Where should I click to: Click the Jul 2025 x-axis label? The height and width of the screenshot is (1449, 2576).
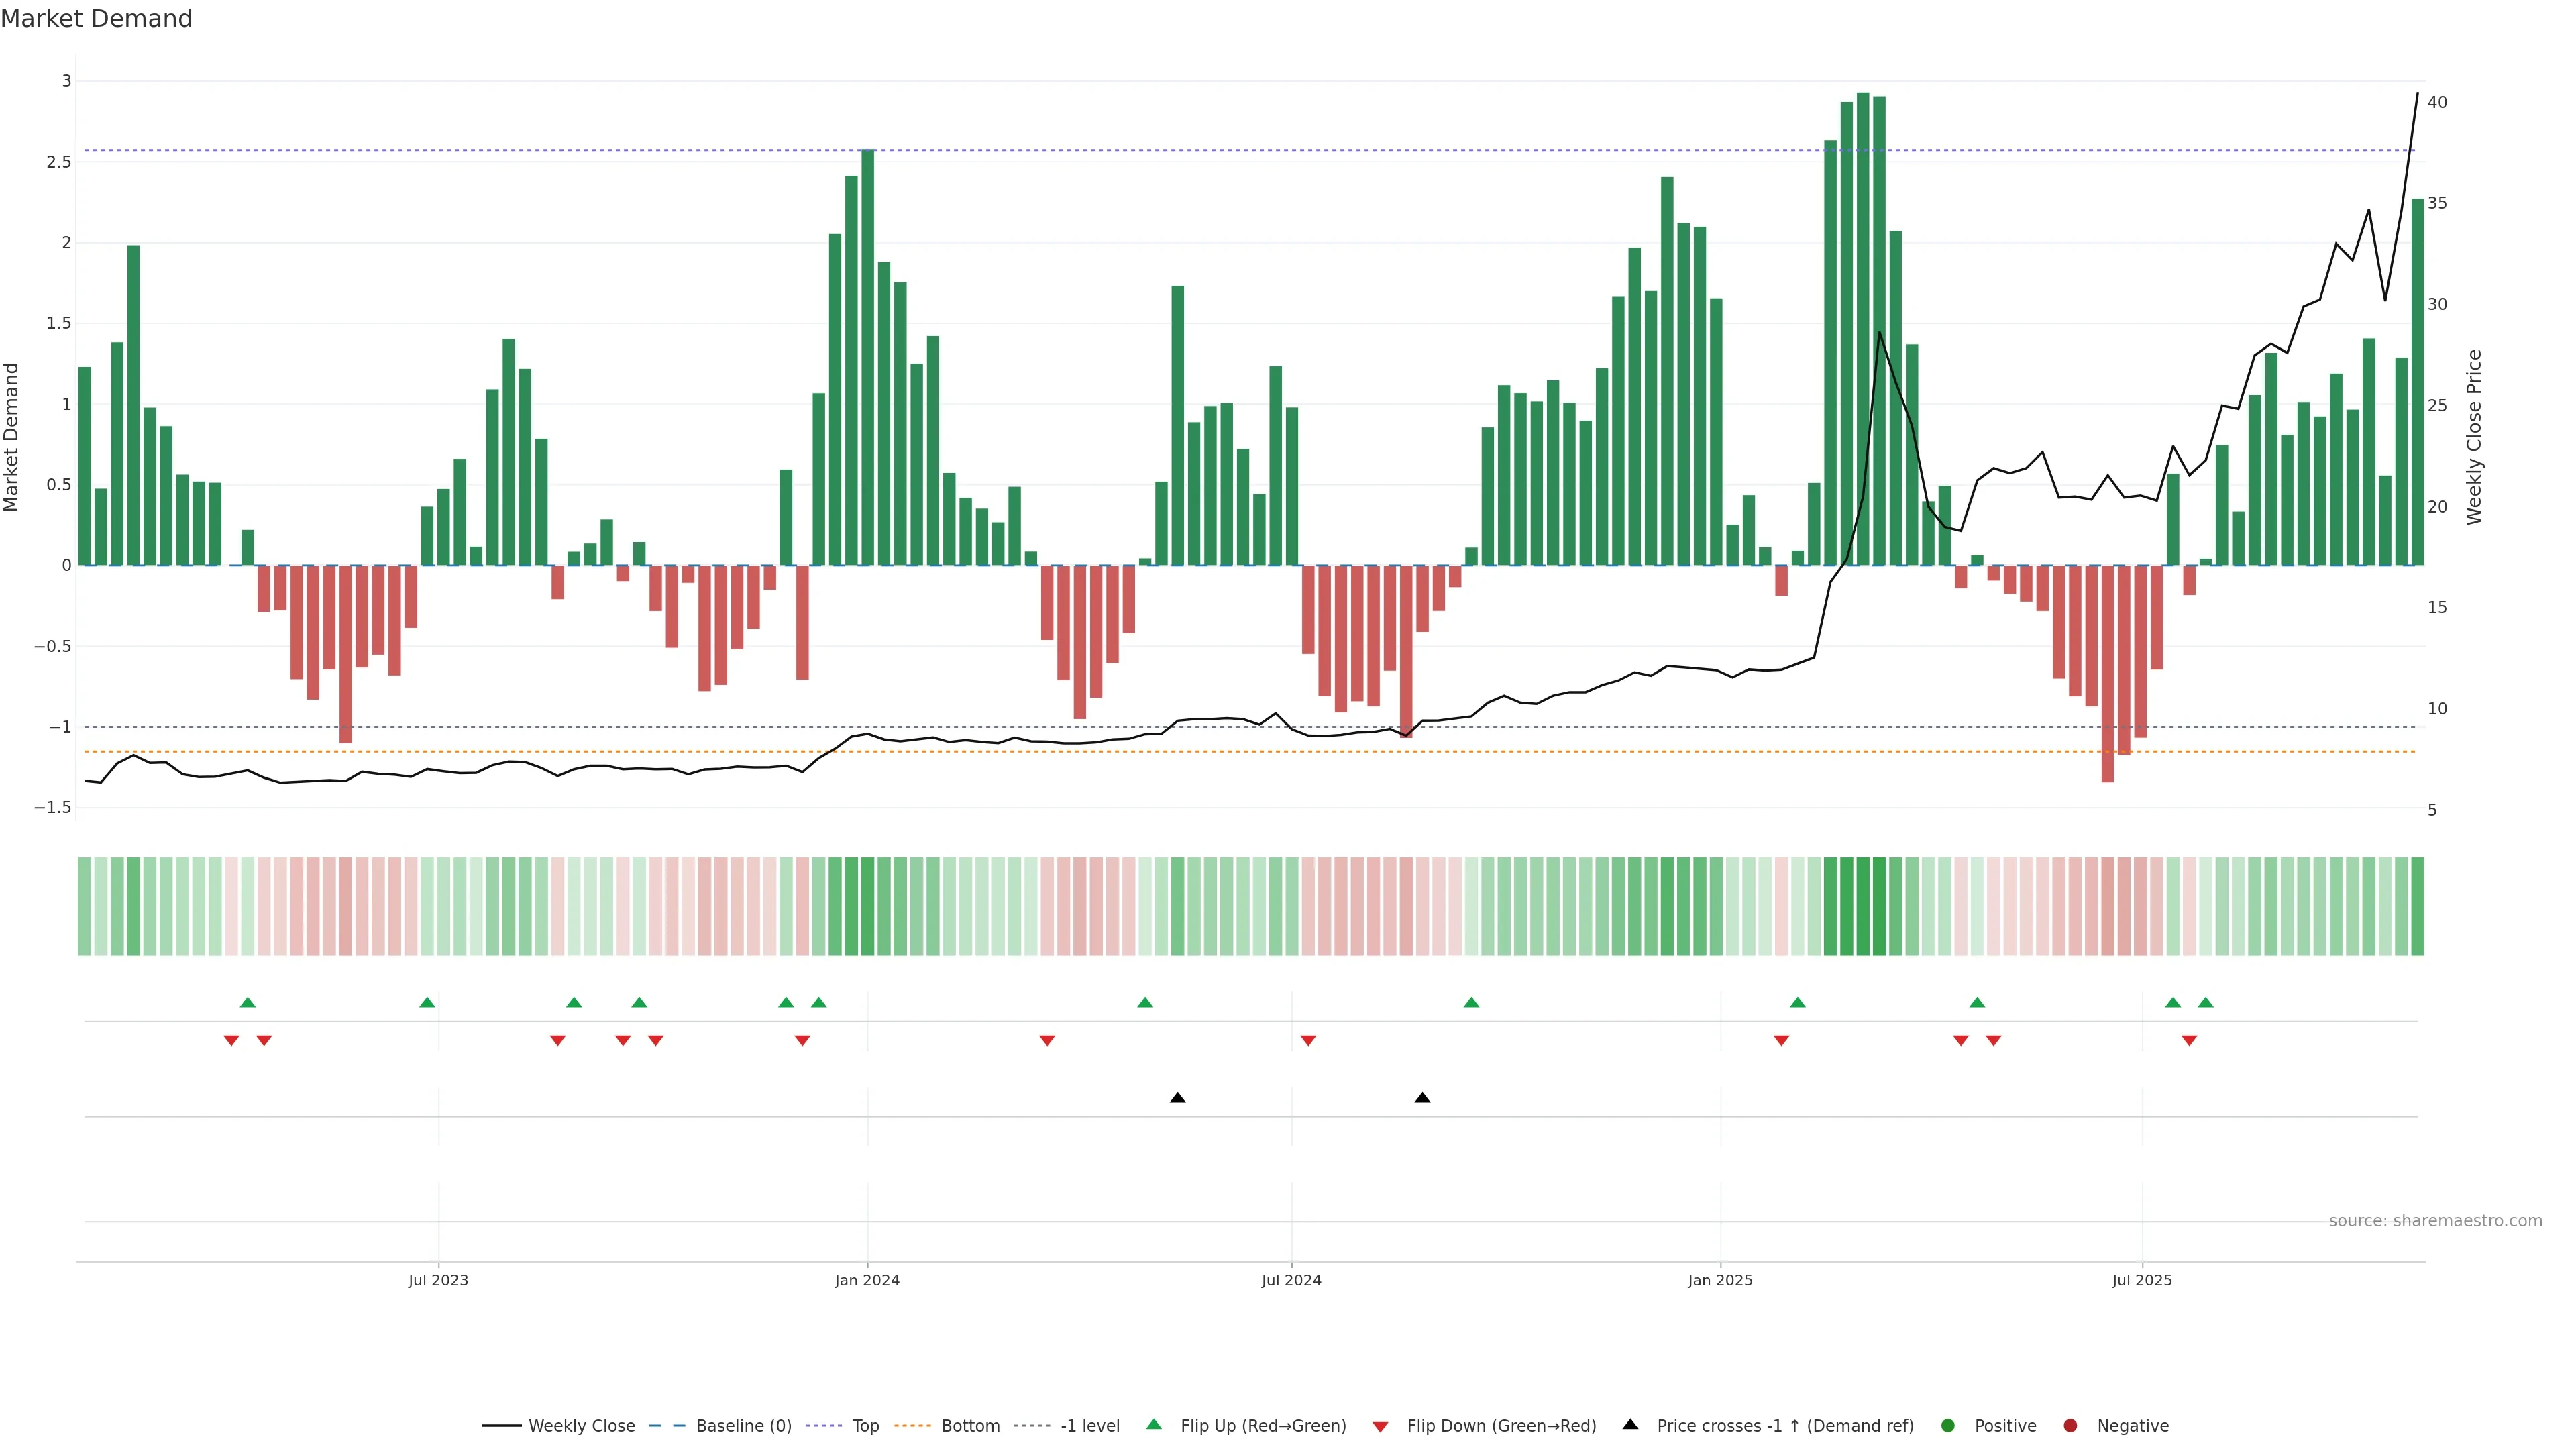coord(2142,1280)
